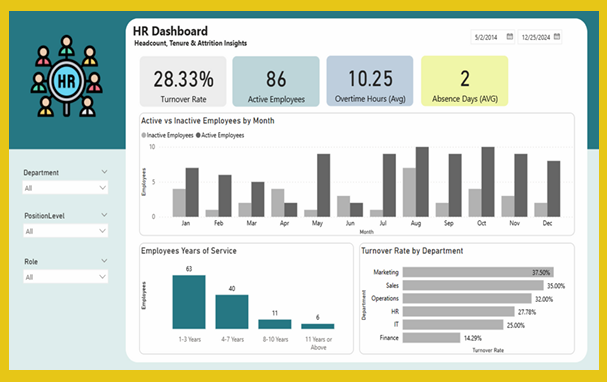This screenshot has height=382, width=607.
Task: Click the Sales turnover rate bar
Action: click(x=473, y=285)
